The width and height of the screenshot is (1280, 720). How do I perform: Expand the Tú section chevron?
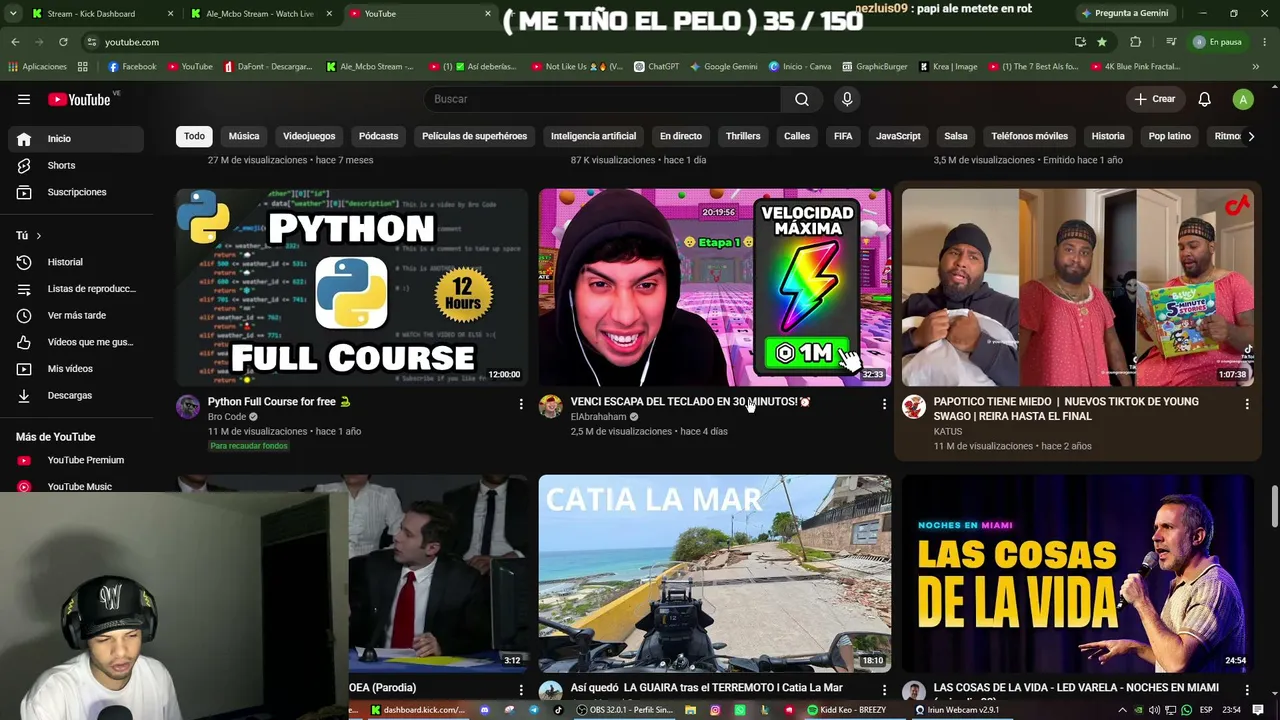[x=39, y=236]
